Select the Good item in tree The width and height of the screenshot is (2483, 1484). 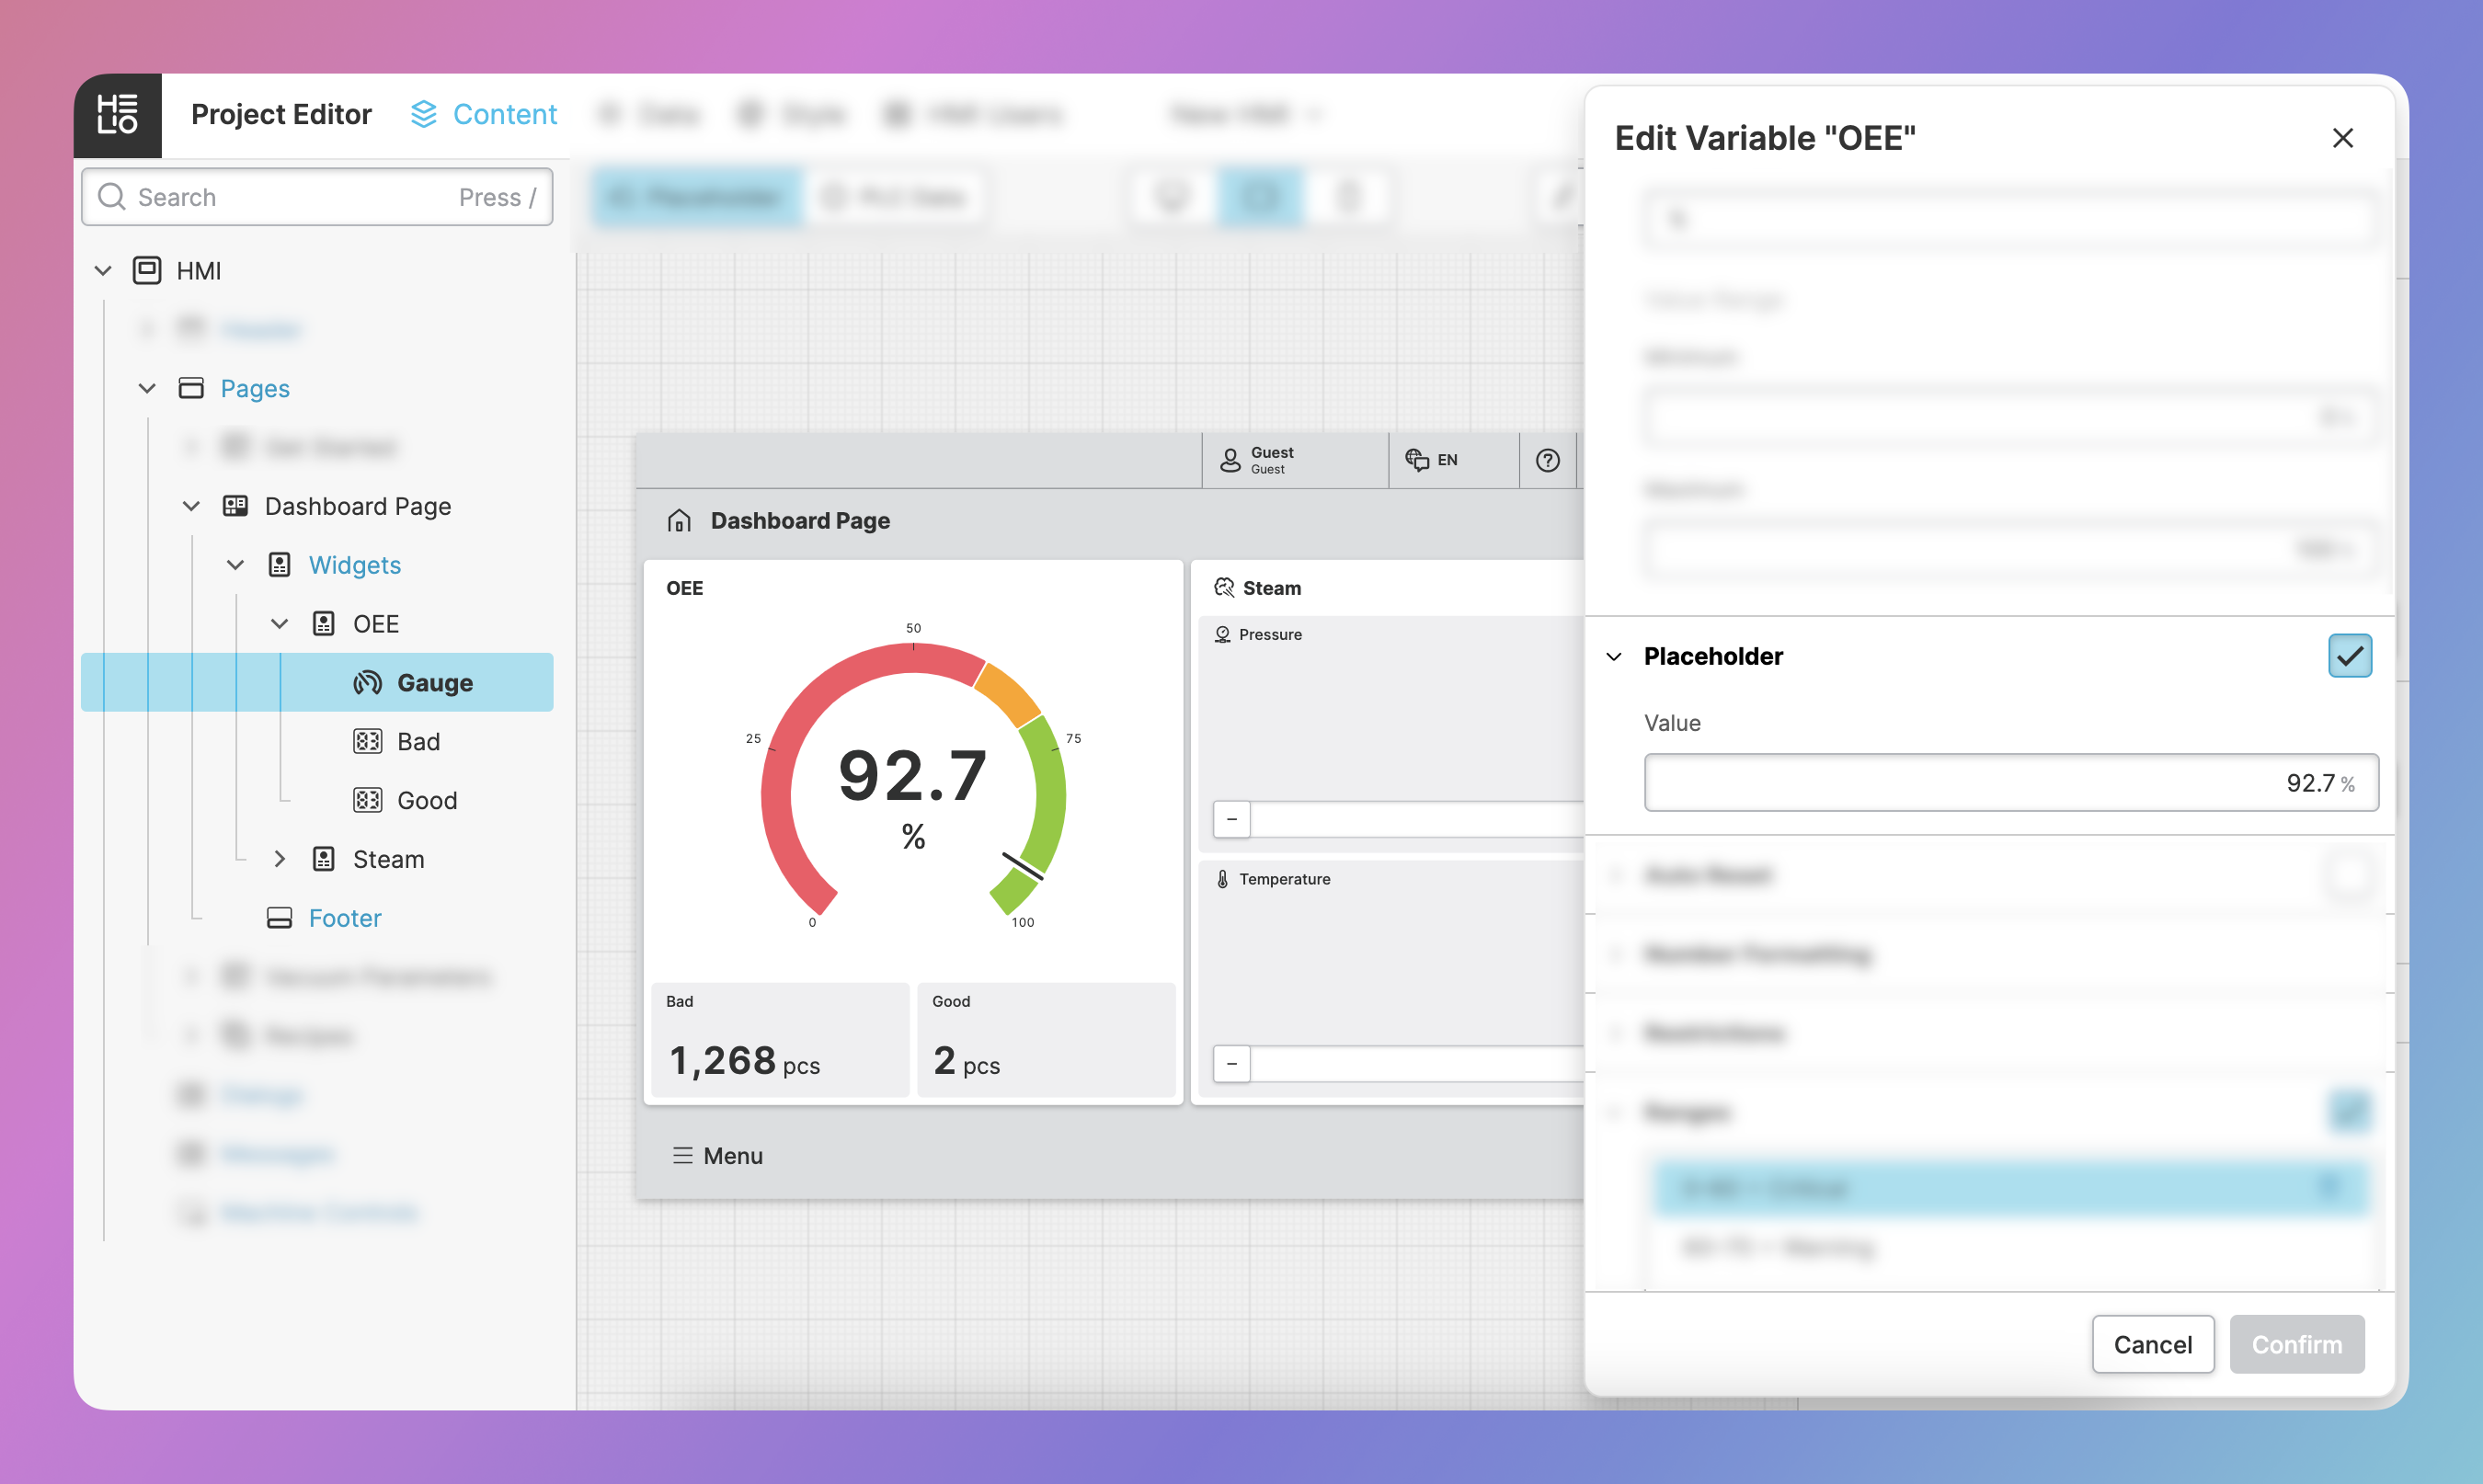[x=426, y=800]
